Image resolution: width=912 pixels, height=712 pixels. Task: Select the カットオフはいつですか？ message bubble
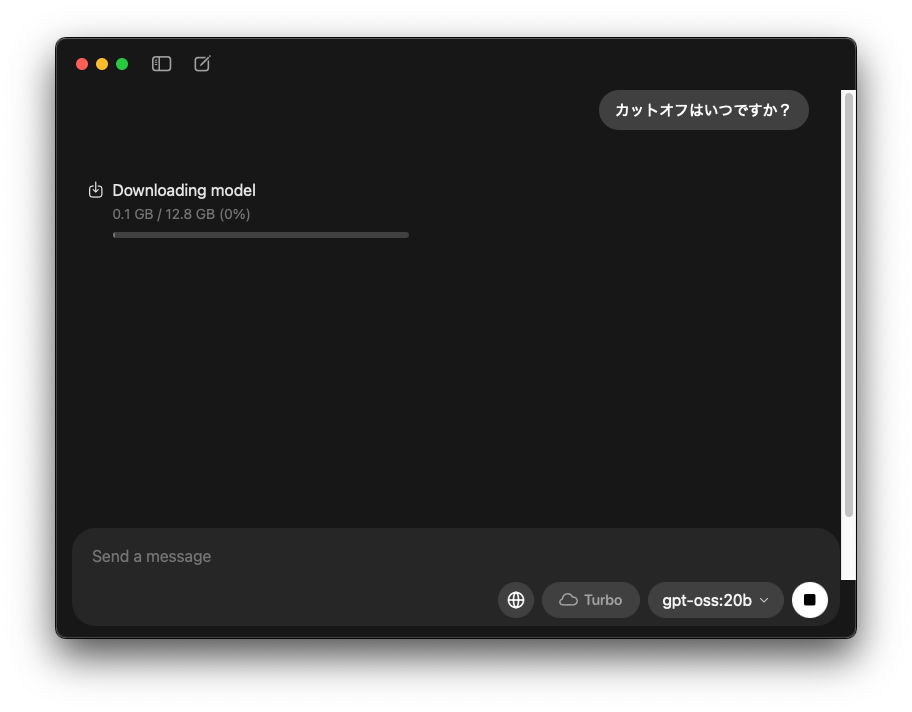pyautogui.click(x=703, y=110)
